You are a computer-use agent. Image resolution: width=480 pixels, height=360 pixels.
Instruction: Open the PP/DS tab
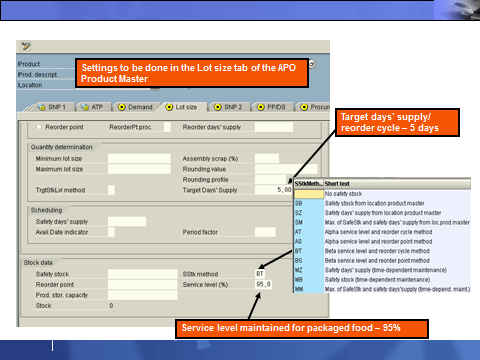pos(272,107)
